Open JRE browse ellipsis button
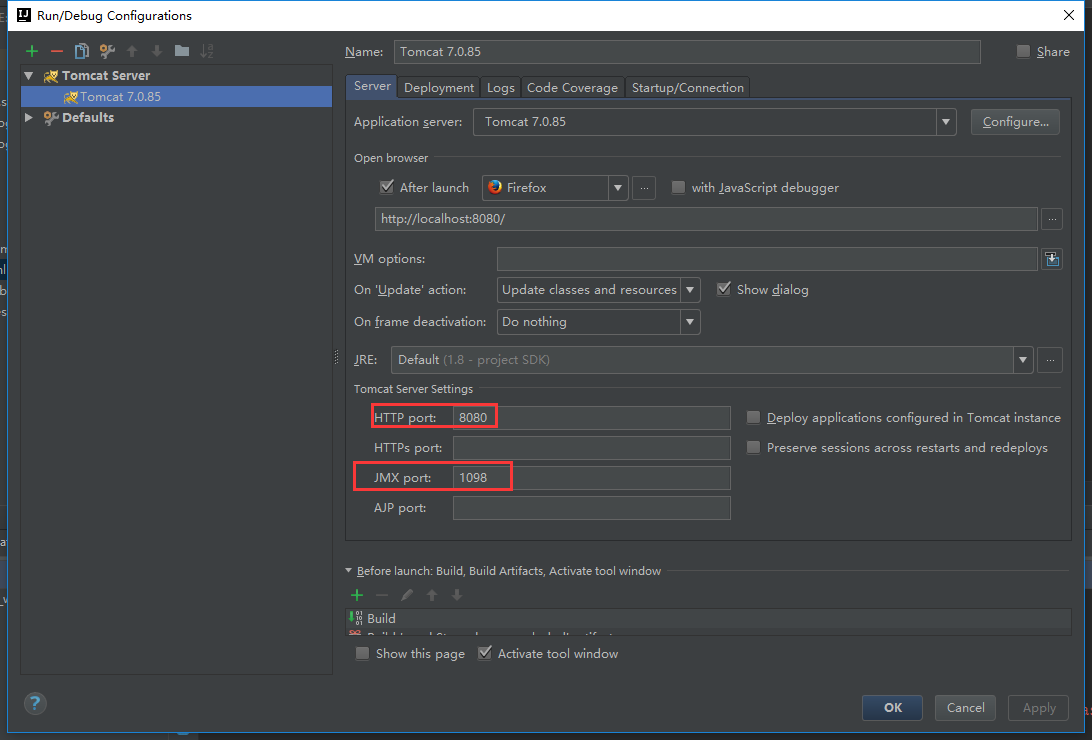The width and height of the screenshot is (1092, 740). pos(1050,360)
